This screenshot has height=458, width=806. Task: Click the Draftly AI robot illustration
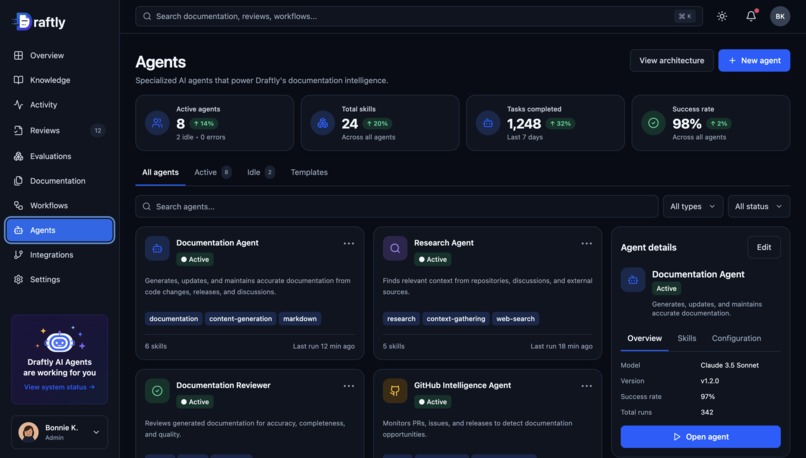[x=60, y=340]
